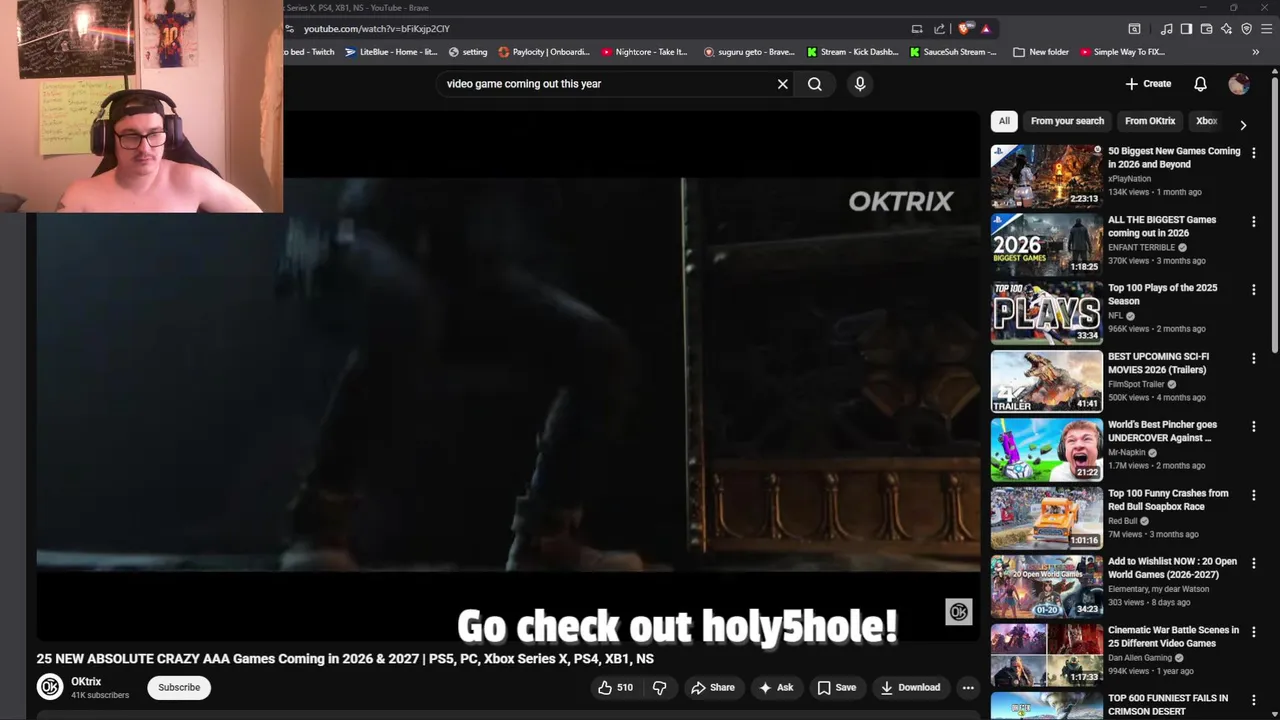Click the Brave Rewards triangle icon
The width and height of the screenshot is (1280, 720).
[985, 29]
